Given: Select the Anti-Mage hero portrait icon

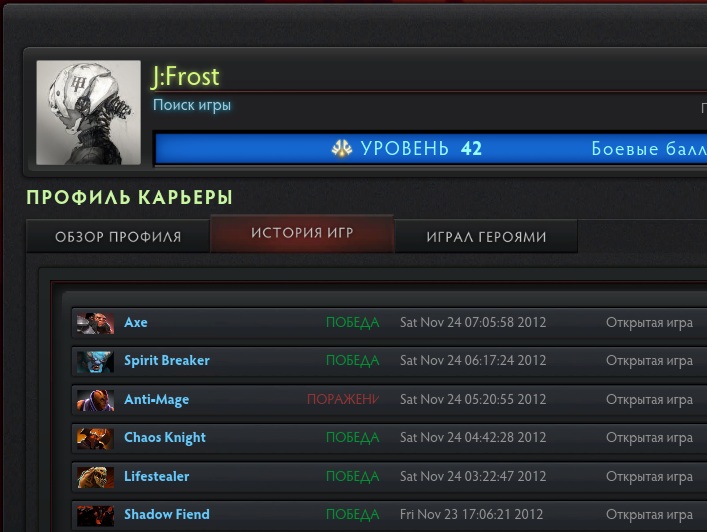Looking at the screenshot, I should click(x=95, y=400).
